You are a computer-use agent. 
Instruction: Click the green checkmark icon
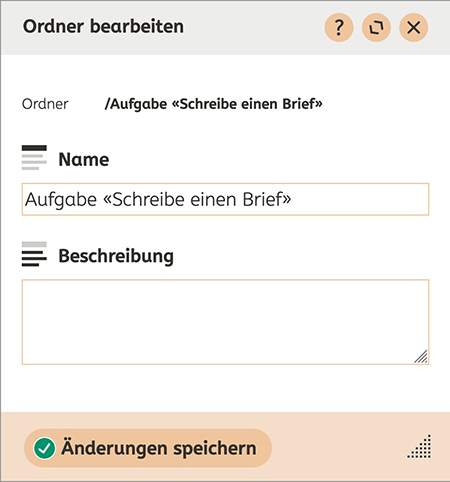[x=44, y=448]
